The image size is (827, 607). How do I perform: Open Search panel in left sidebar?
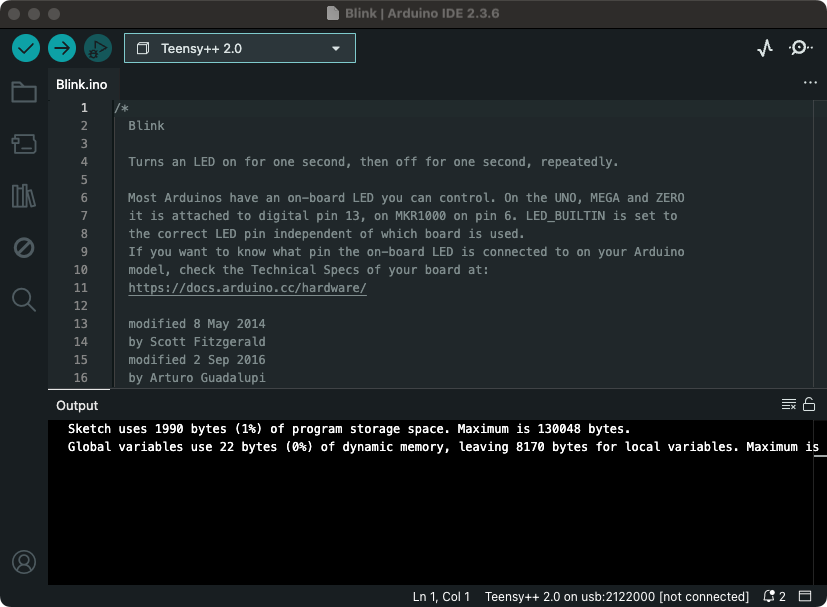[x=24, y=299]
